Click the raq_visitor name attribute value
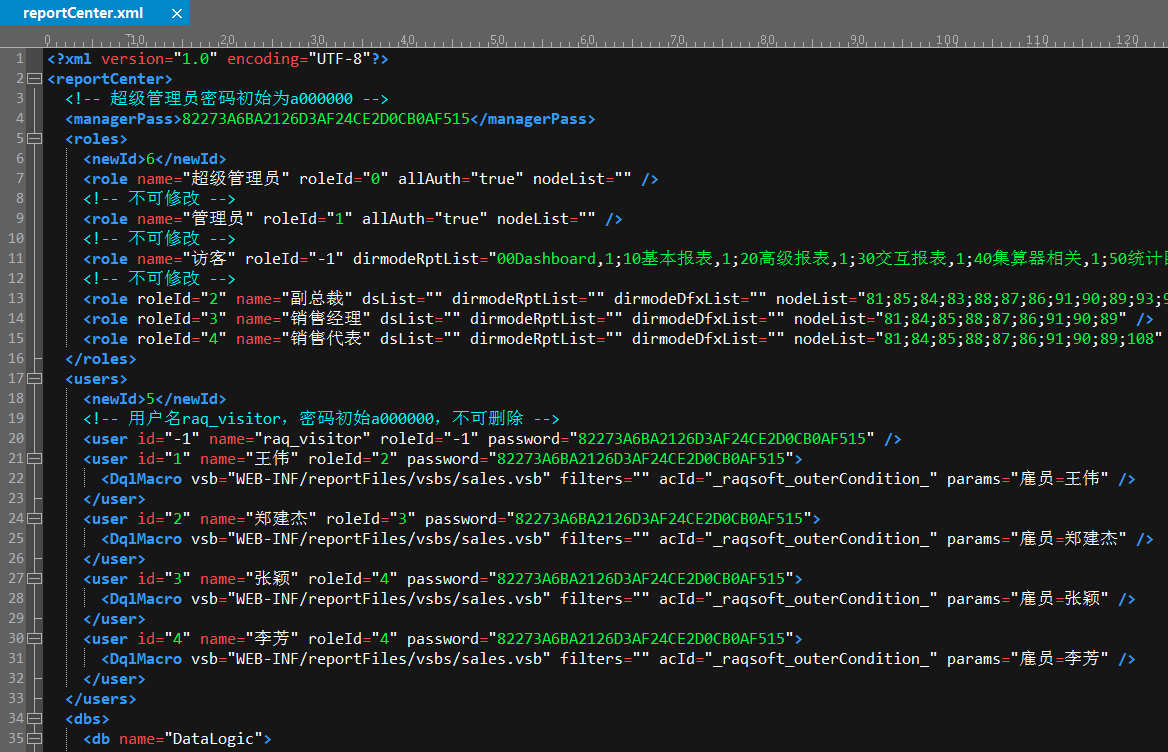This screenshot has width=1168, height=752. point(316,439)
